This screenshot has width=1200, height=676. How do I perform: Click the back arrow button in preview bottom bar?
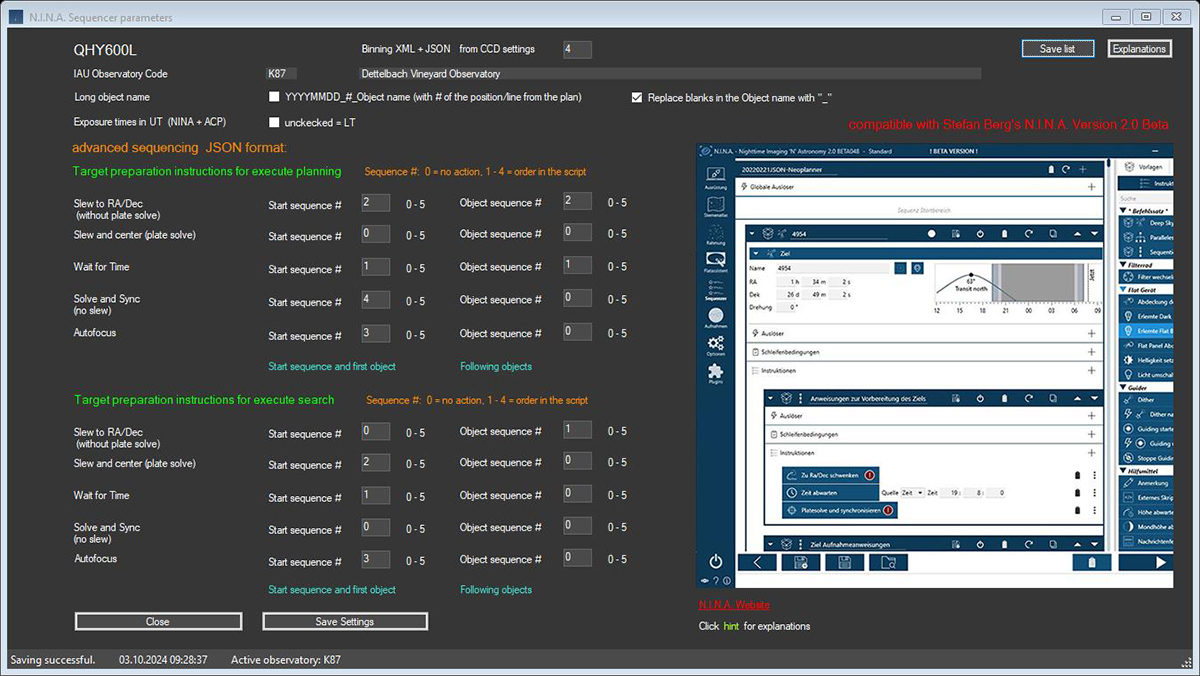coord(757,563)
